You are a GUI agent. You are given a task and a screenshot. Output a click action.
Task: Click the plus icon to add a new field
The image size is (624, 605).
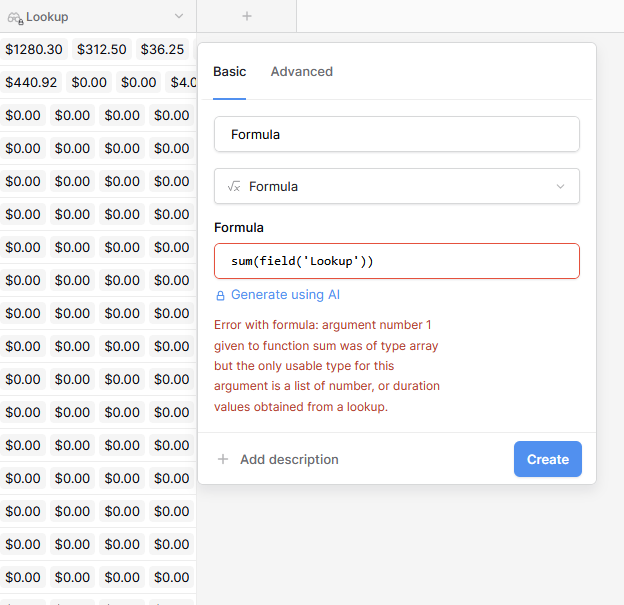247,16
